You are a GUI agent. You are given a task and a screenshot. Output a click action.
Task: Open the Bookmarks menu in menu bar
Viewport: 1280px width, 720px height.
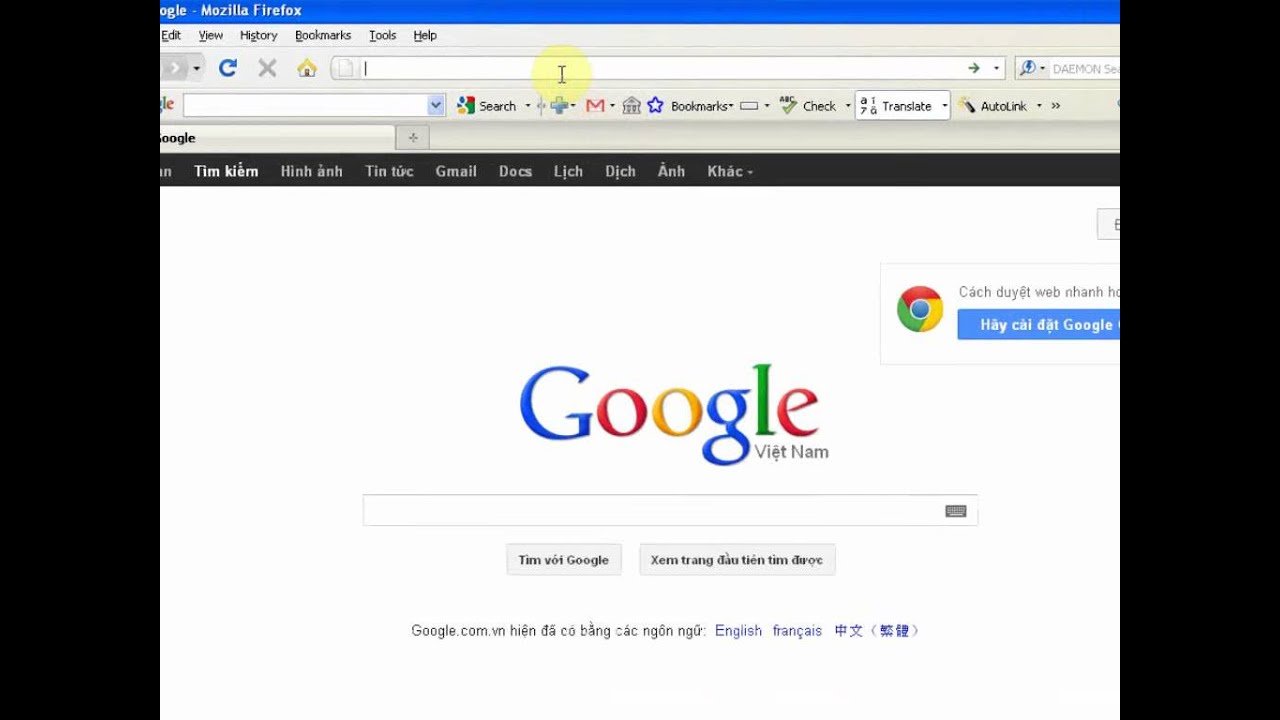323,35
